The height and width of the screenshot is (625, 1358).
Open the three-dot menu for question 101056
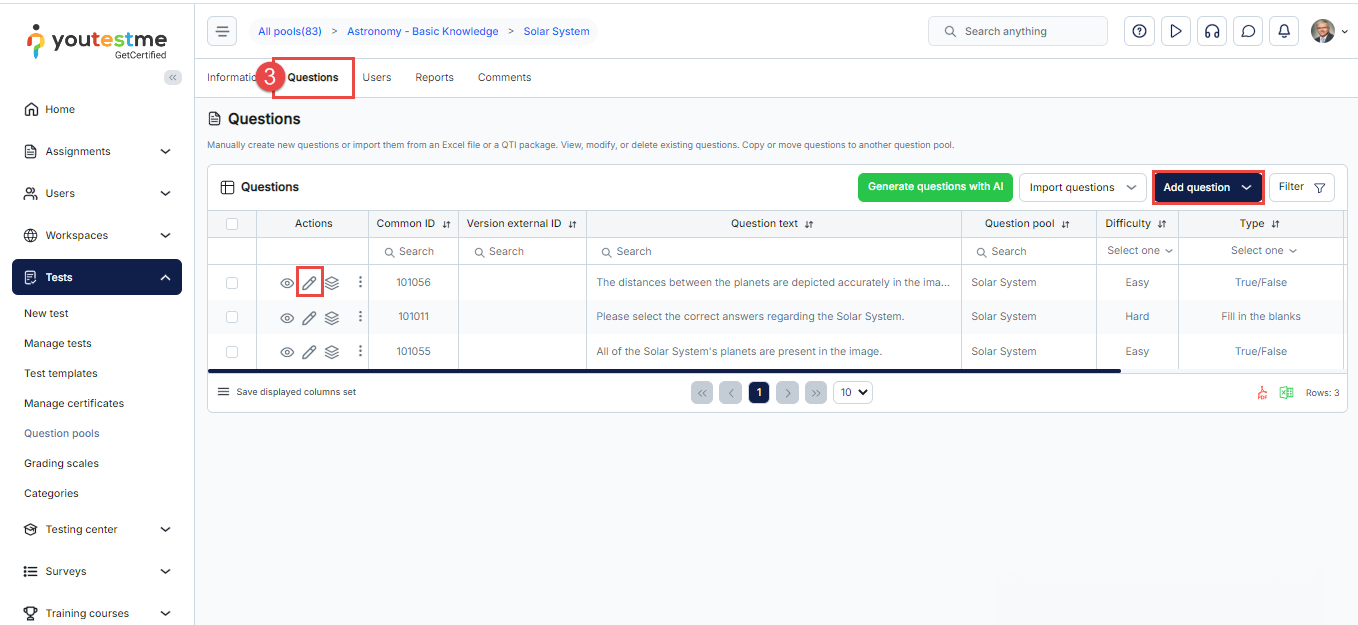coord(360,283)
